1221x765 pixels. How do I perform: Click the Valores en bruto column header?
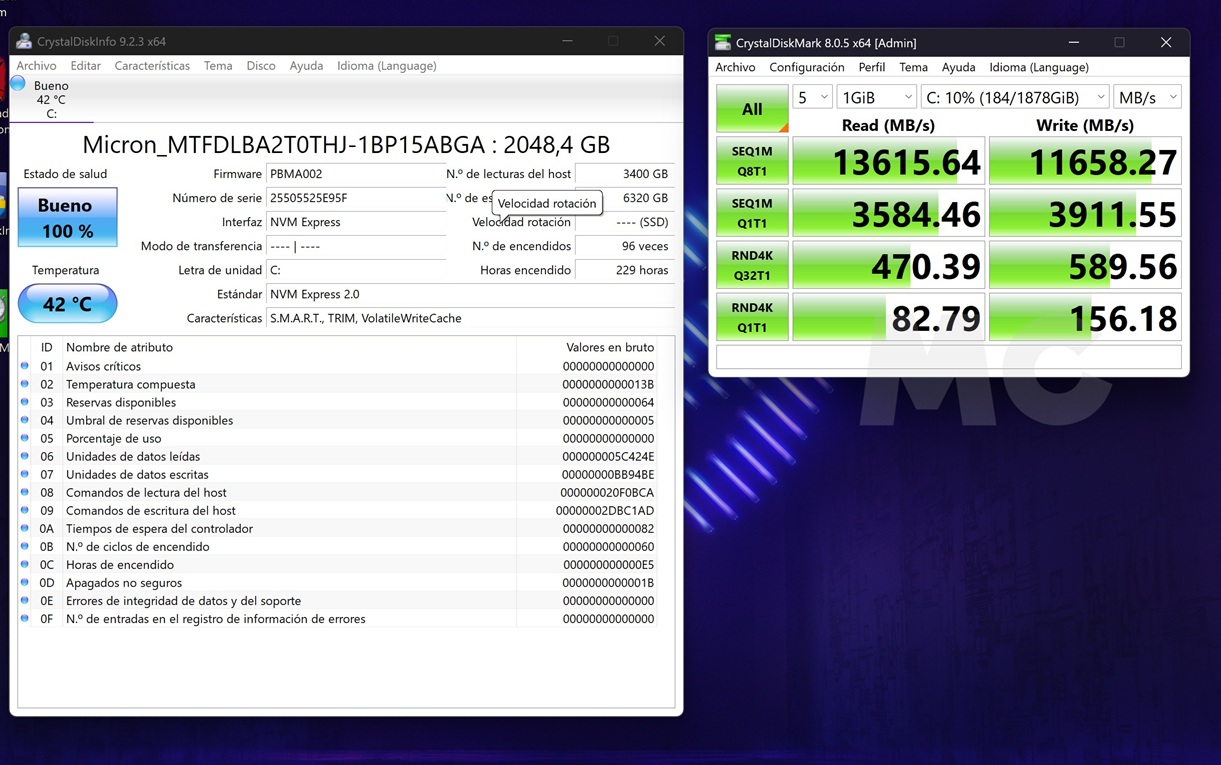587,347
